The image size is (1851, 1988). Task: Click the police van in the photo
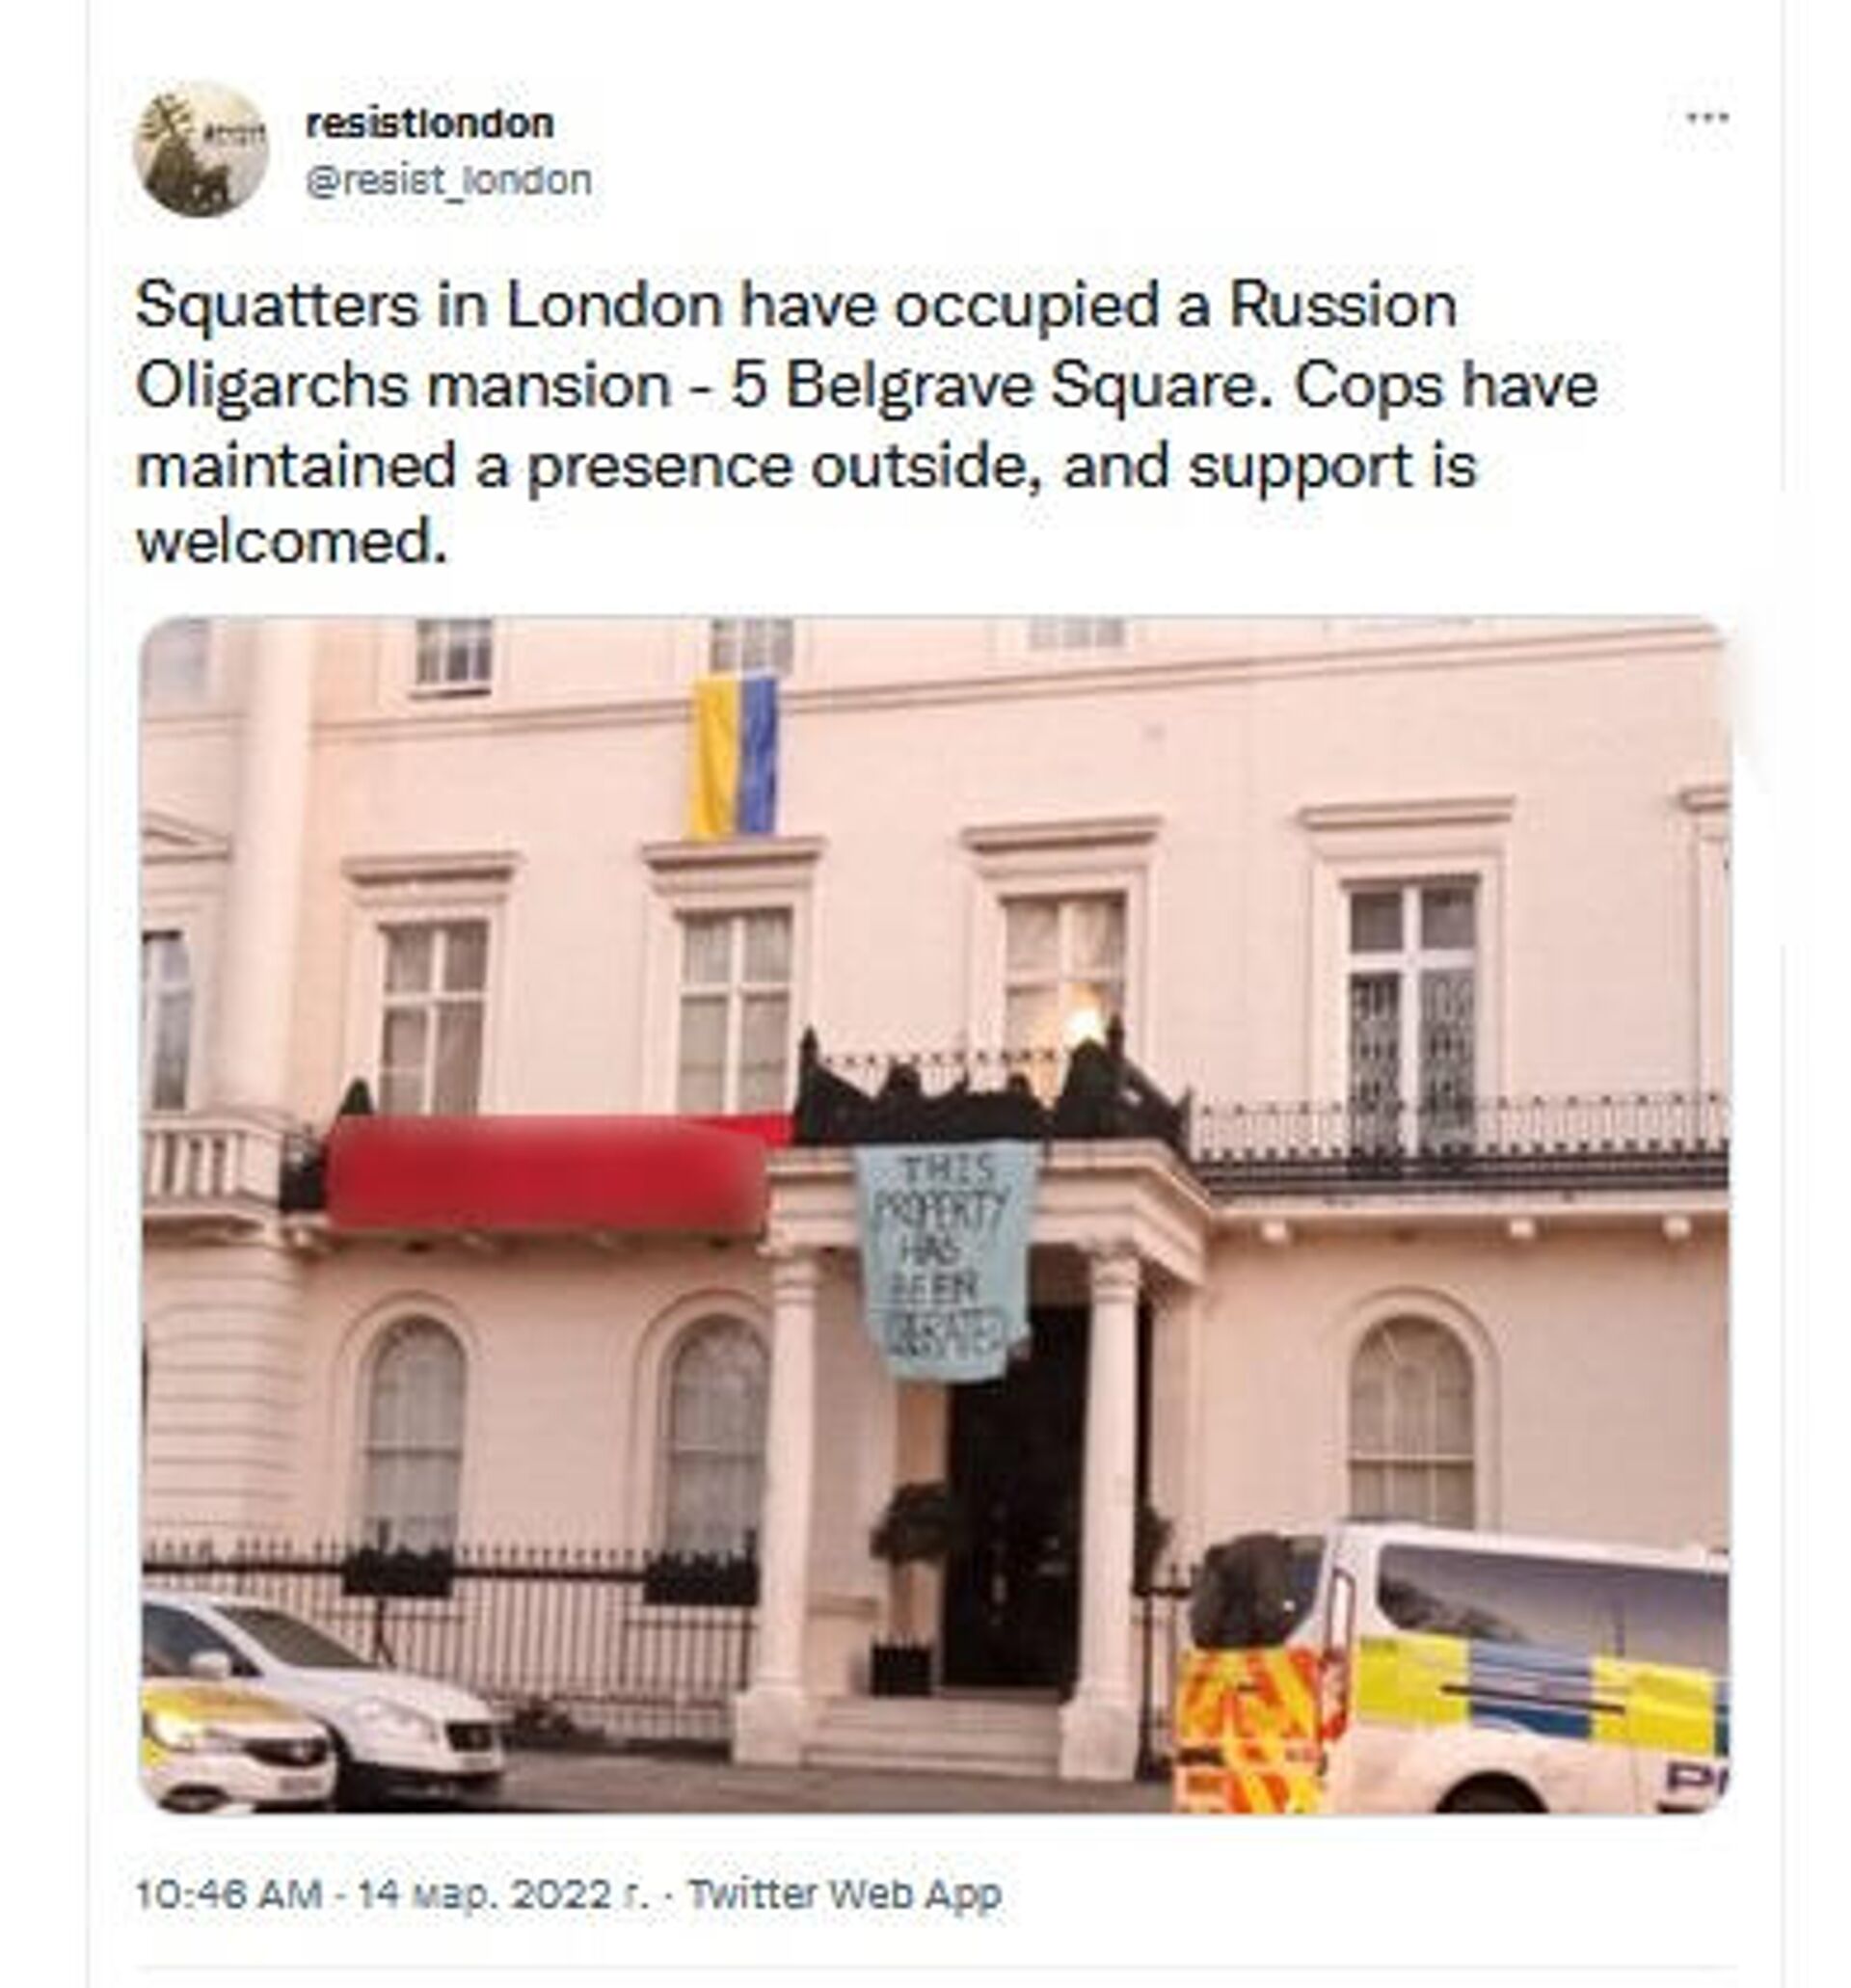point(1452,1669)
